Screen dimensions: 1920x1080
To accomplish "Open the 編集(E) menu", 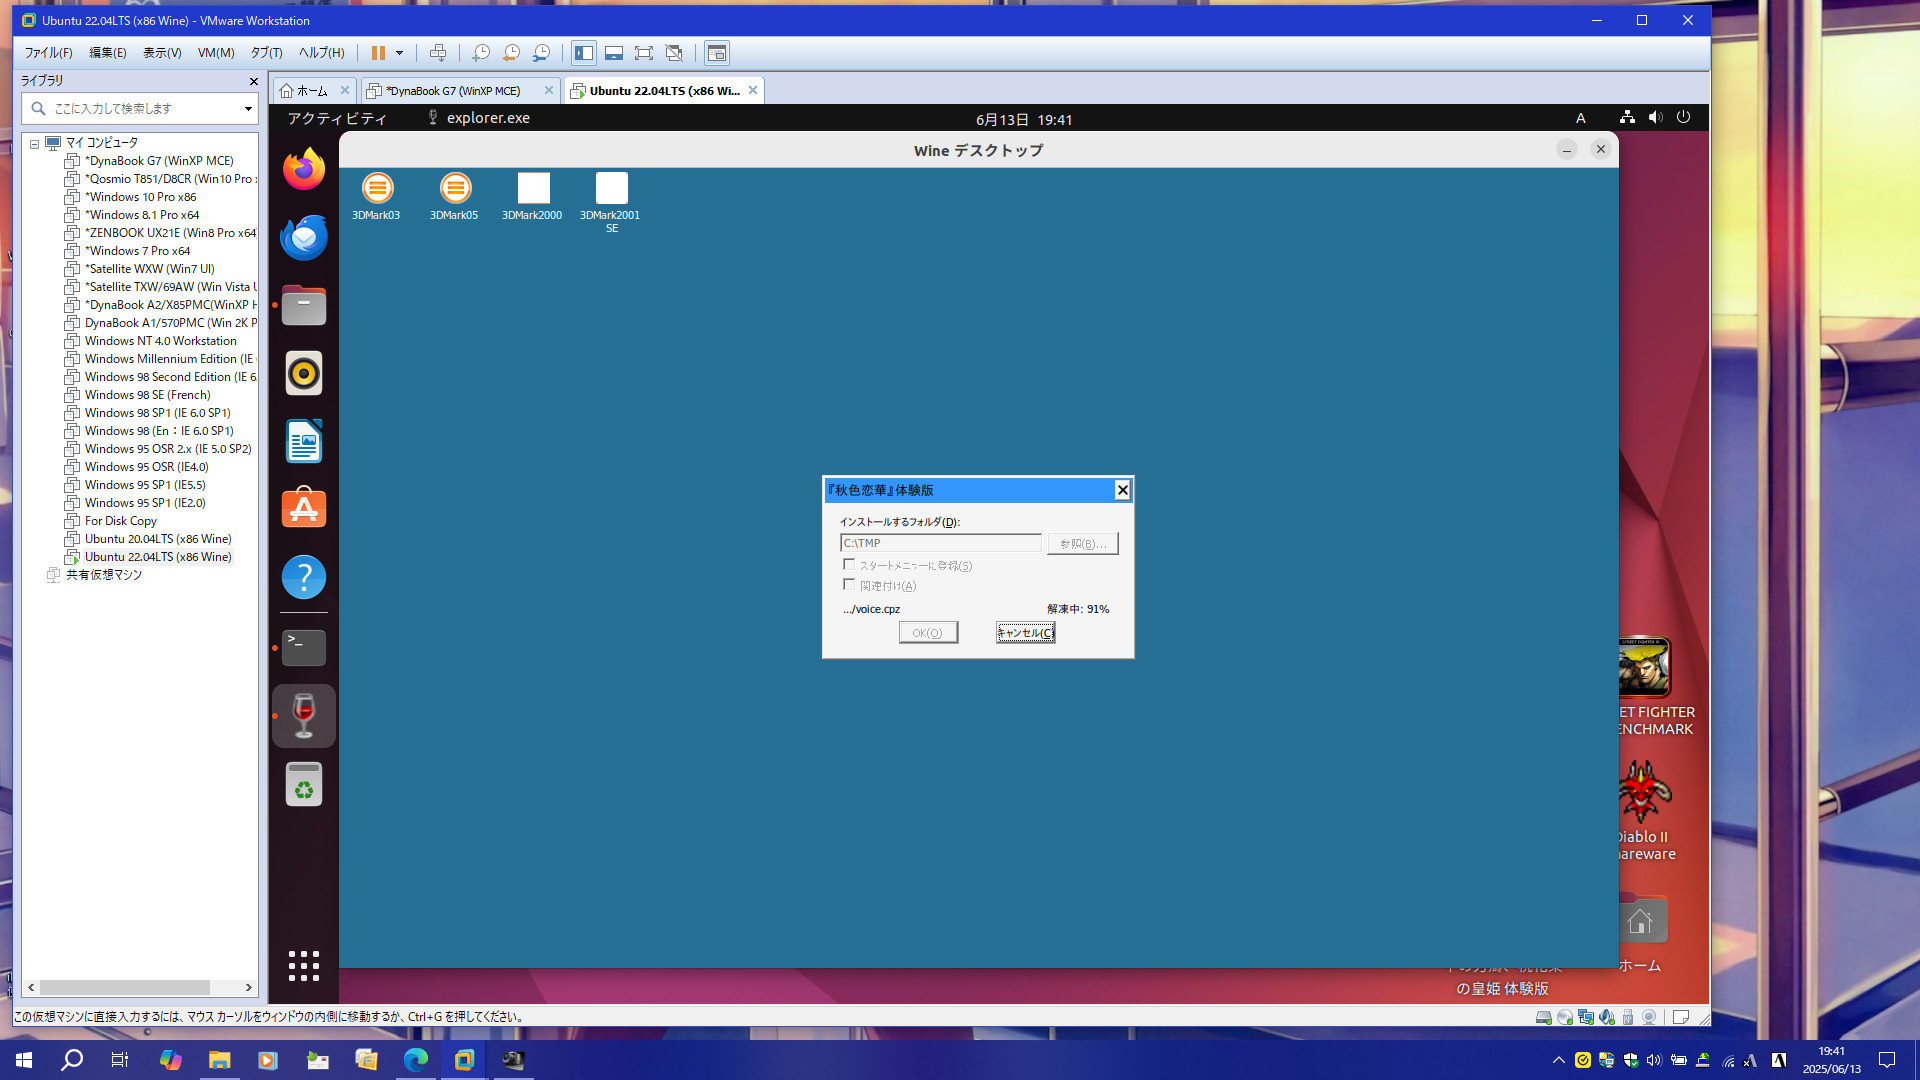I will [x=108, y=53].
